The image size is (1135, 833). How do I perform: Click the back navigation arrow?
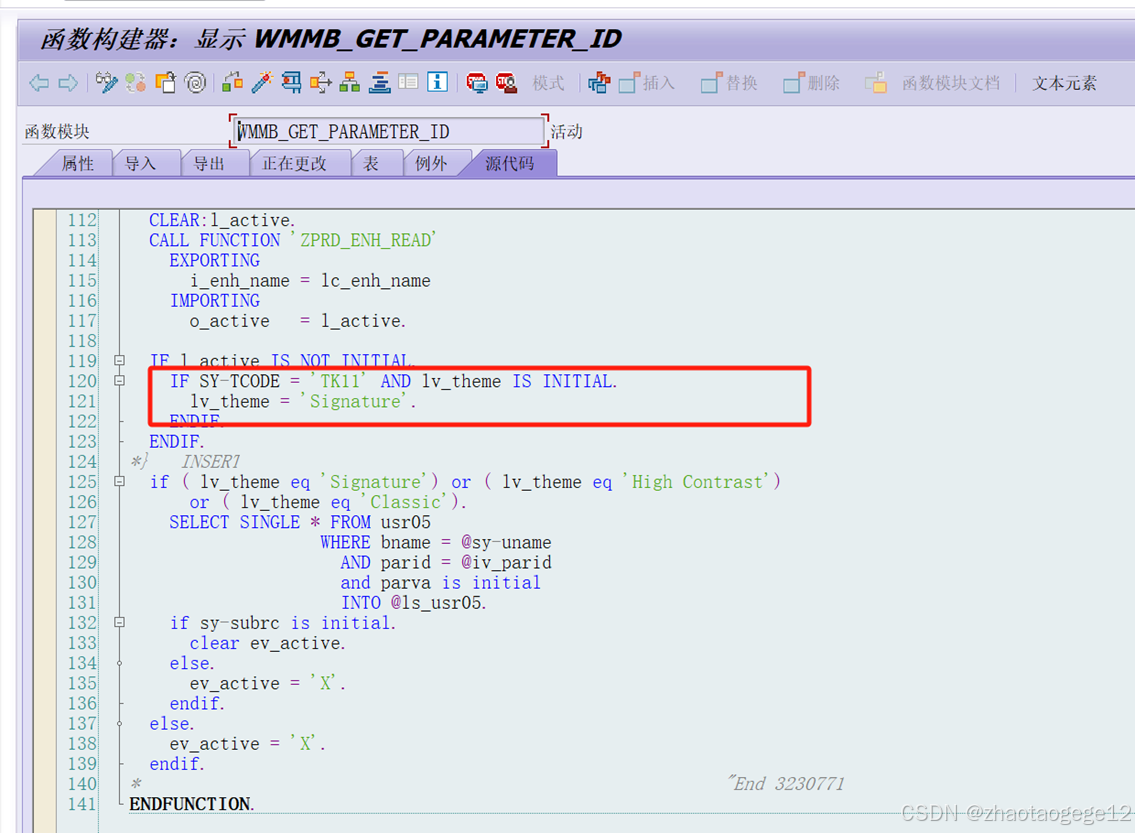[37, 83]
